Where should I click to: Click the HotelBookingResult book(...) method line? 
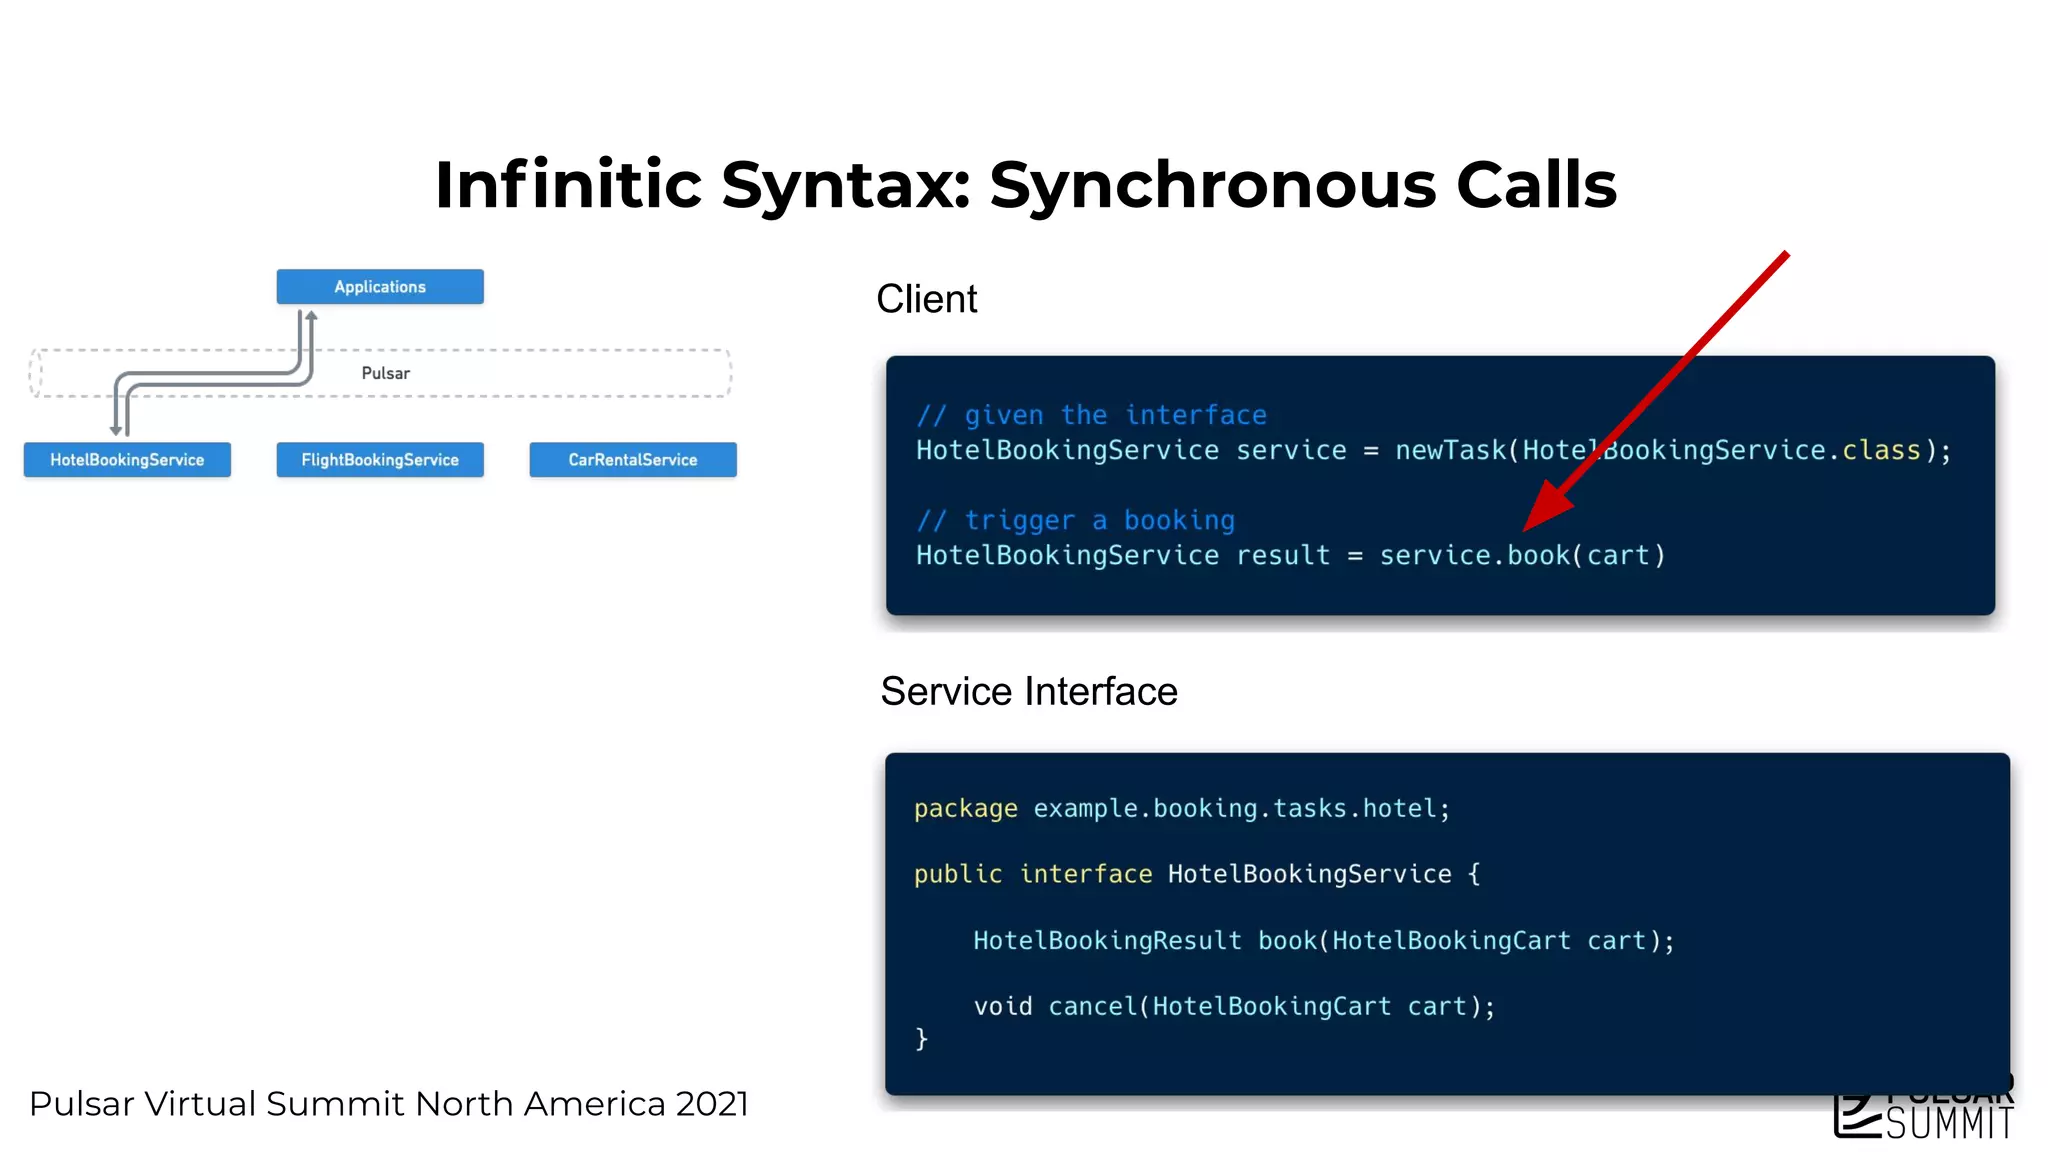pyautogui.click(x=1324, y=941)
